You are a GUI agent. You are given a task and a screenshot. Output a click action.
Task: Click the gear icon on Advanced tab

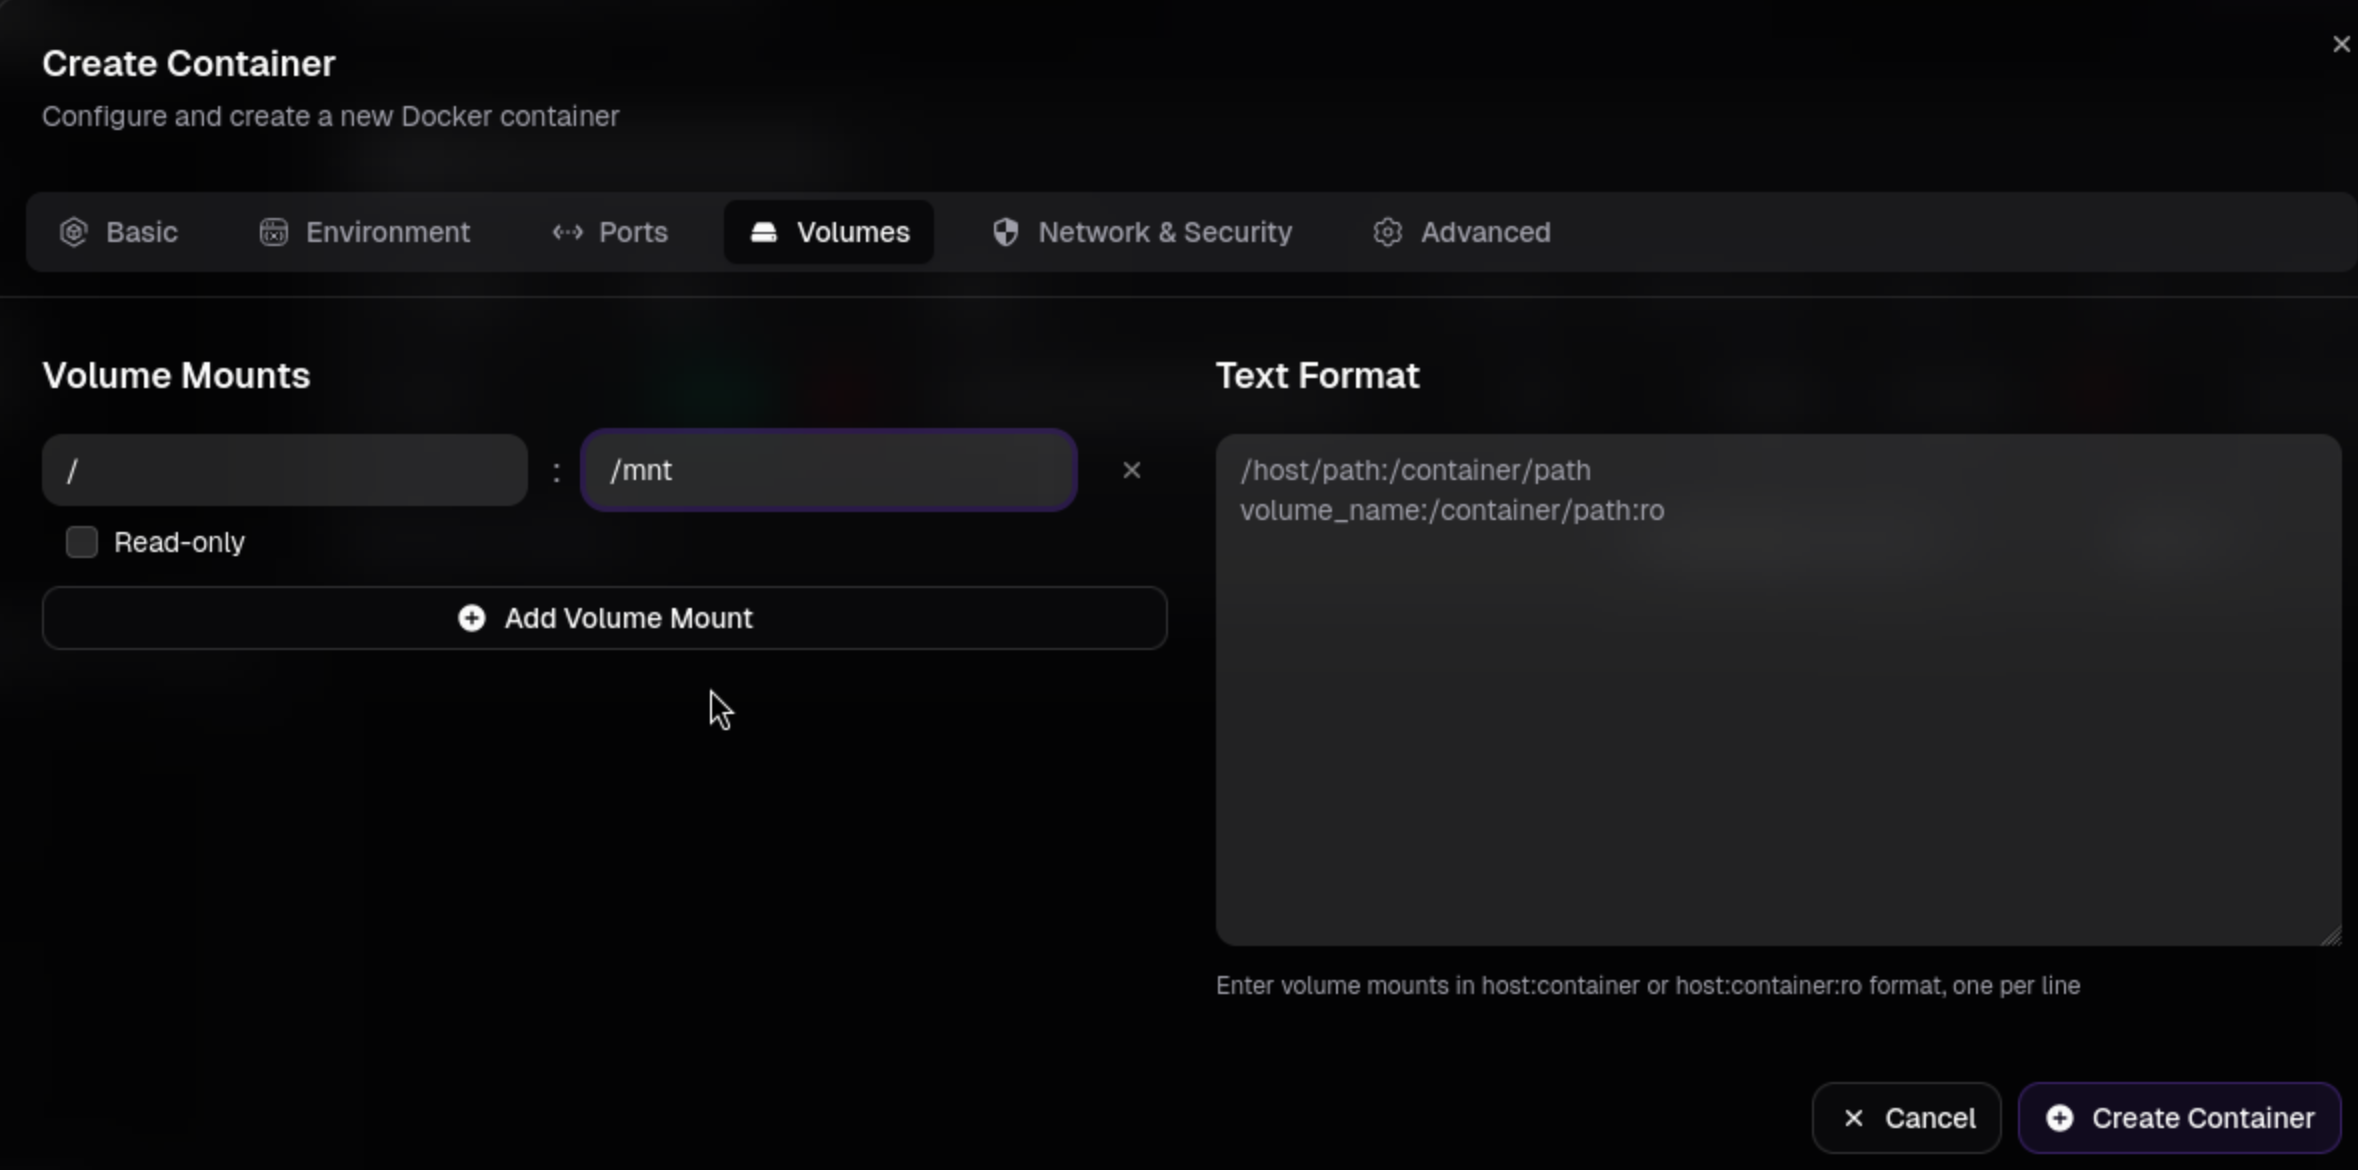pos(1388,232)
